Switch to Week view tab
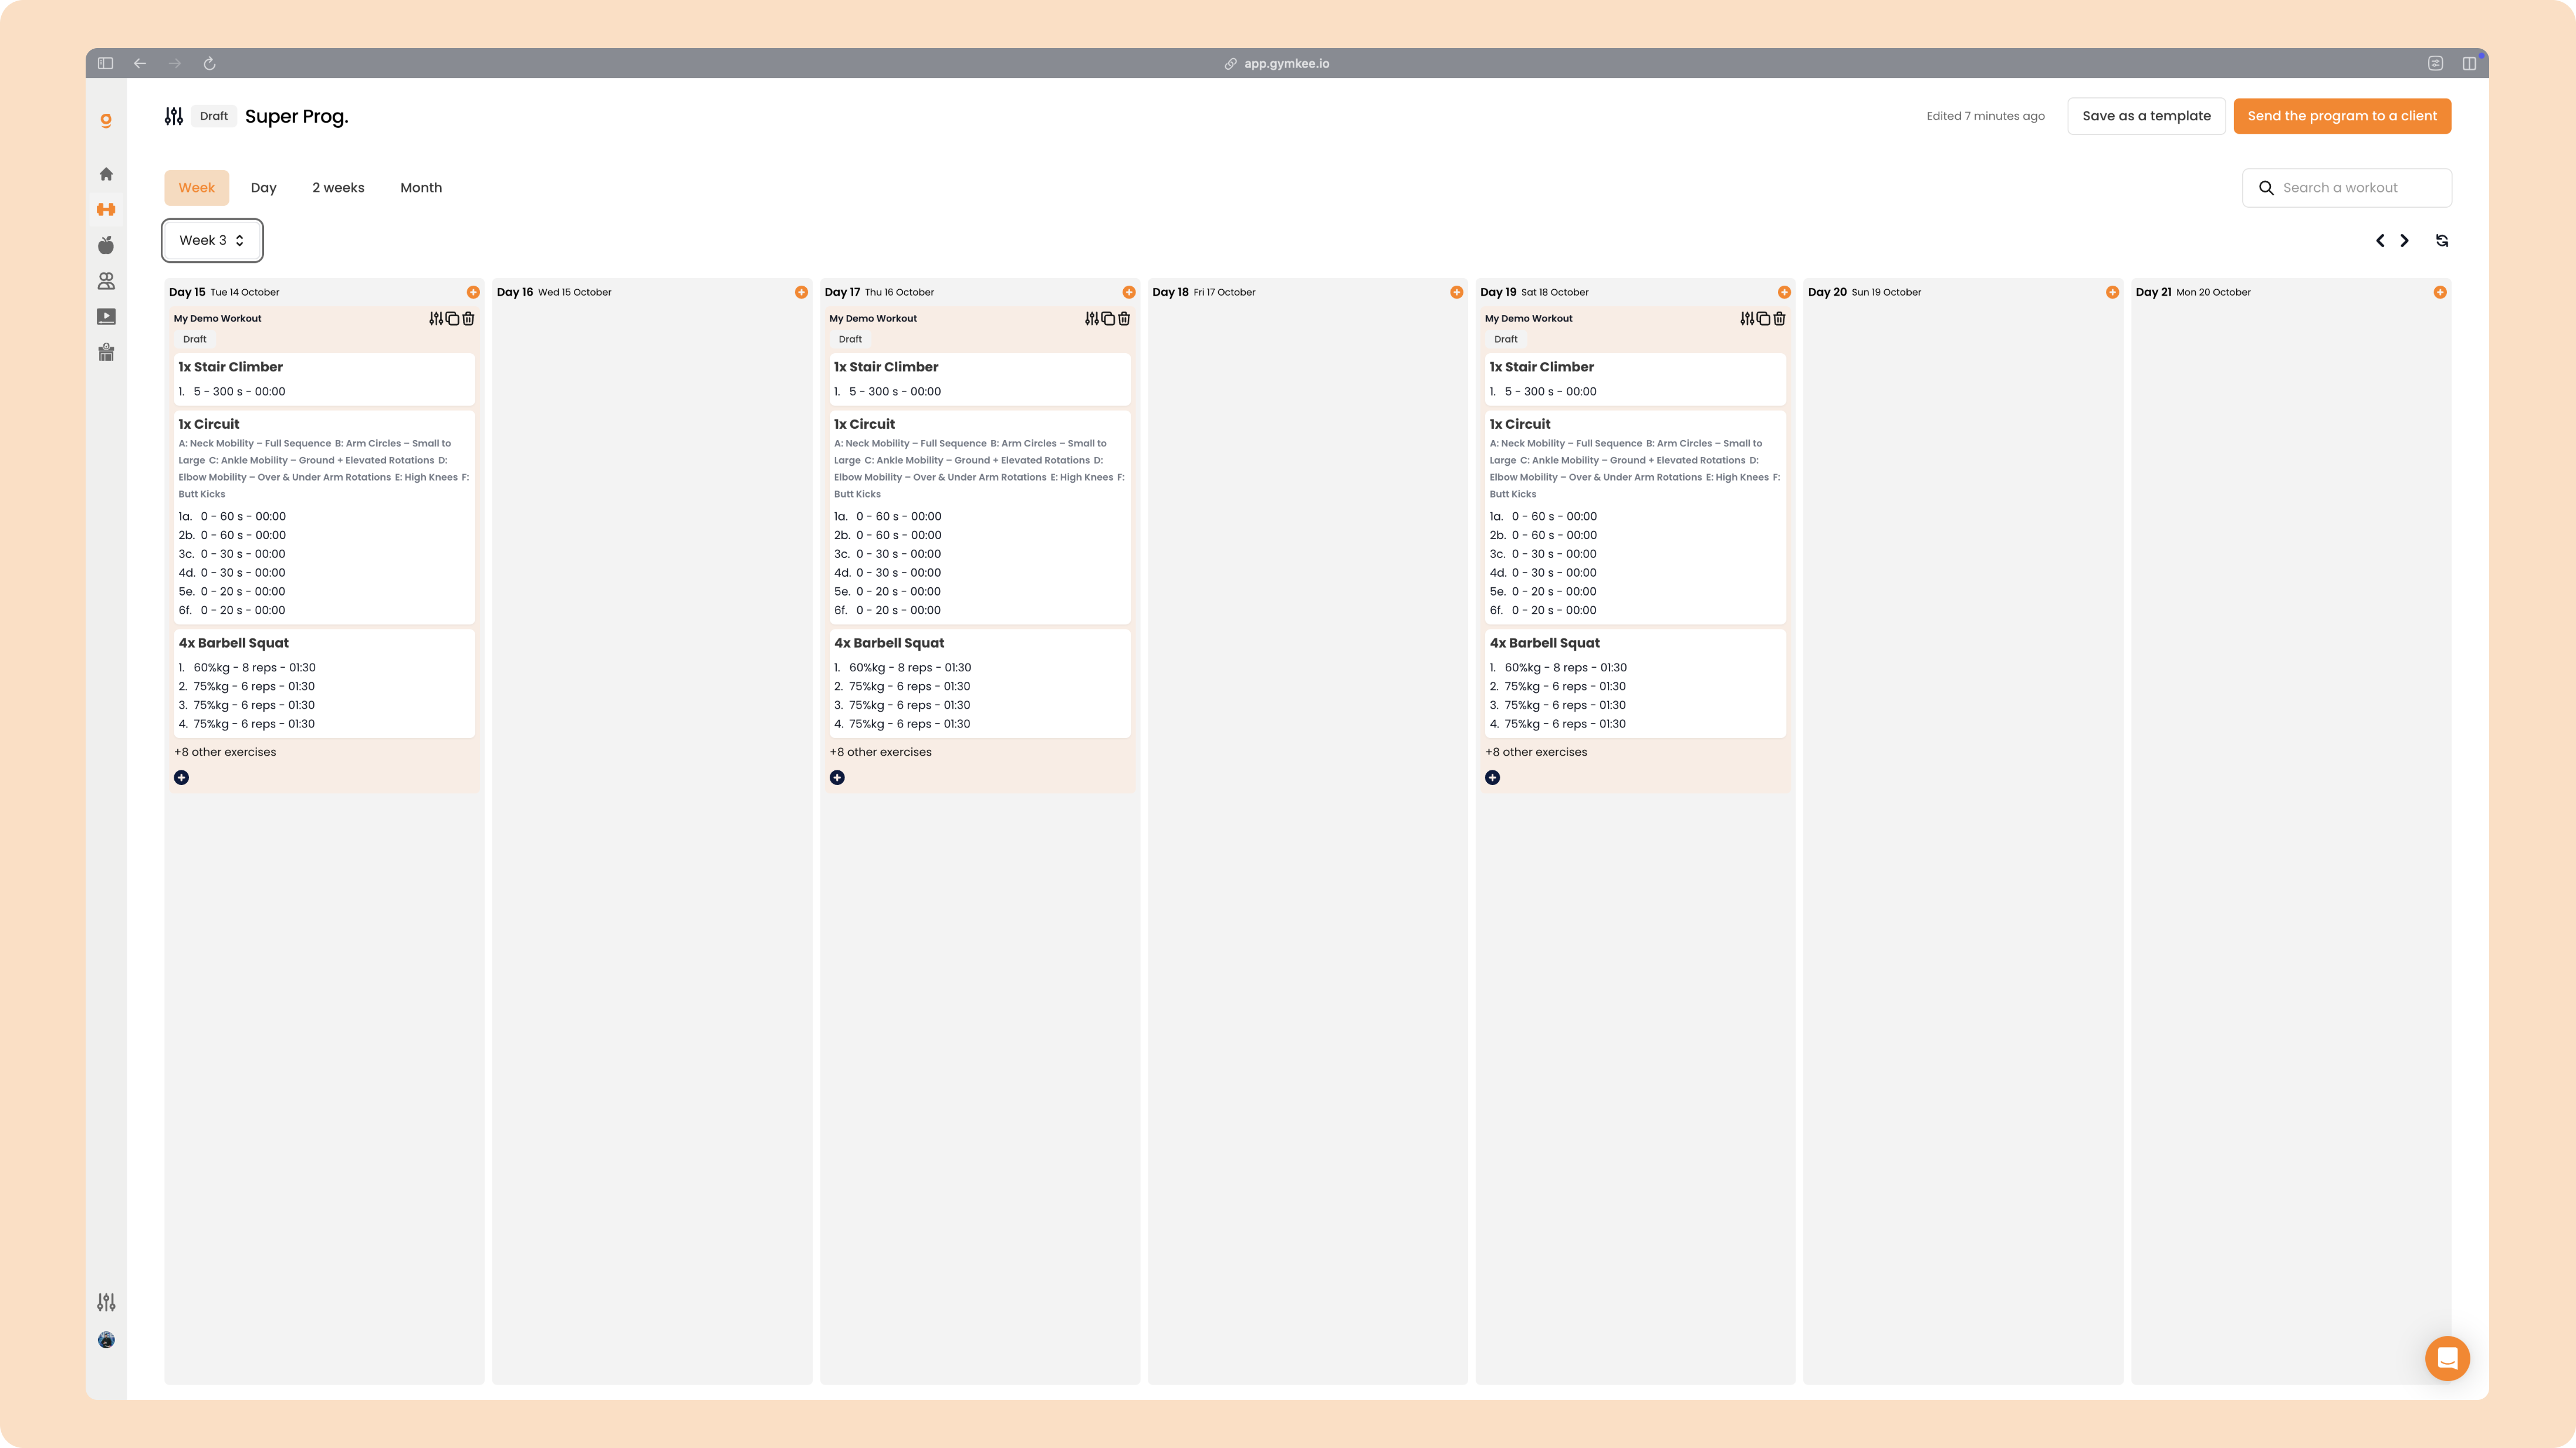Screen dimensions: 2576x1448 coord(197,188)
